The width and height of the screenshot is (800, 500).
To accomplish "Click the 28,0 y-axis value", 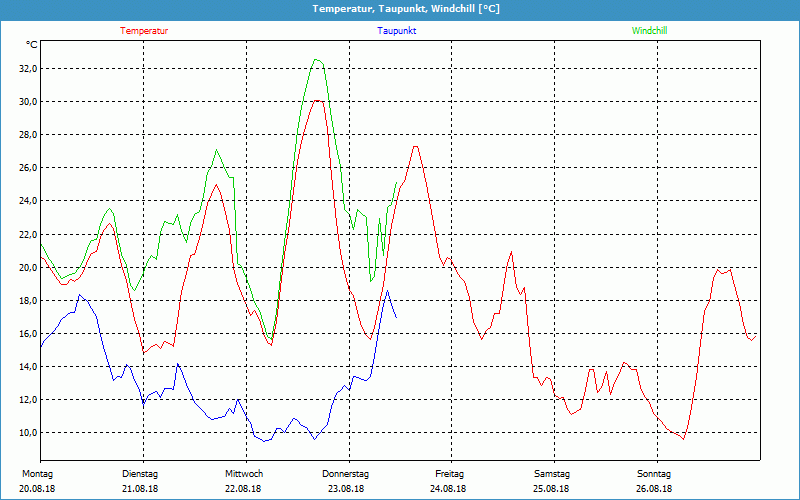I will pyautogui.click(x=28, y=135).
